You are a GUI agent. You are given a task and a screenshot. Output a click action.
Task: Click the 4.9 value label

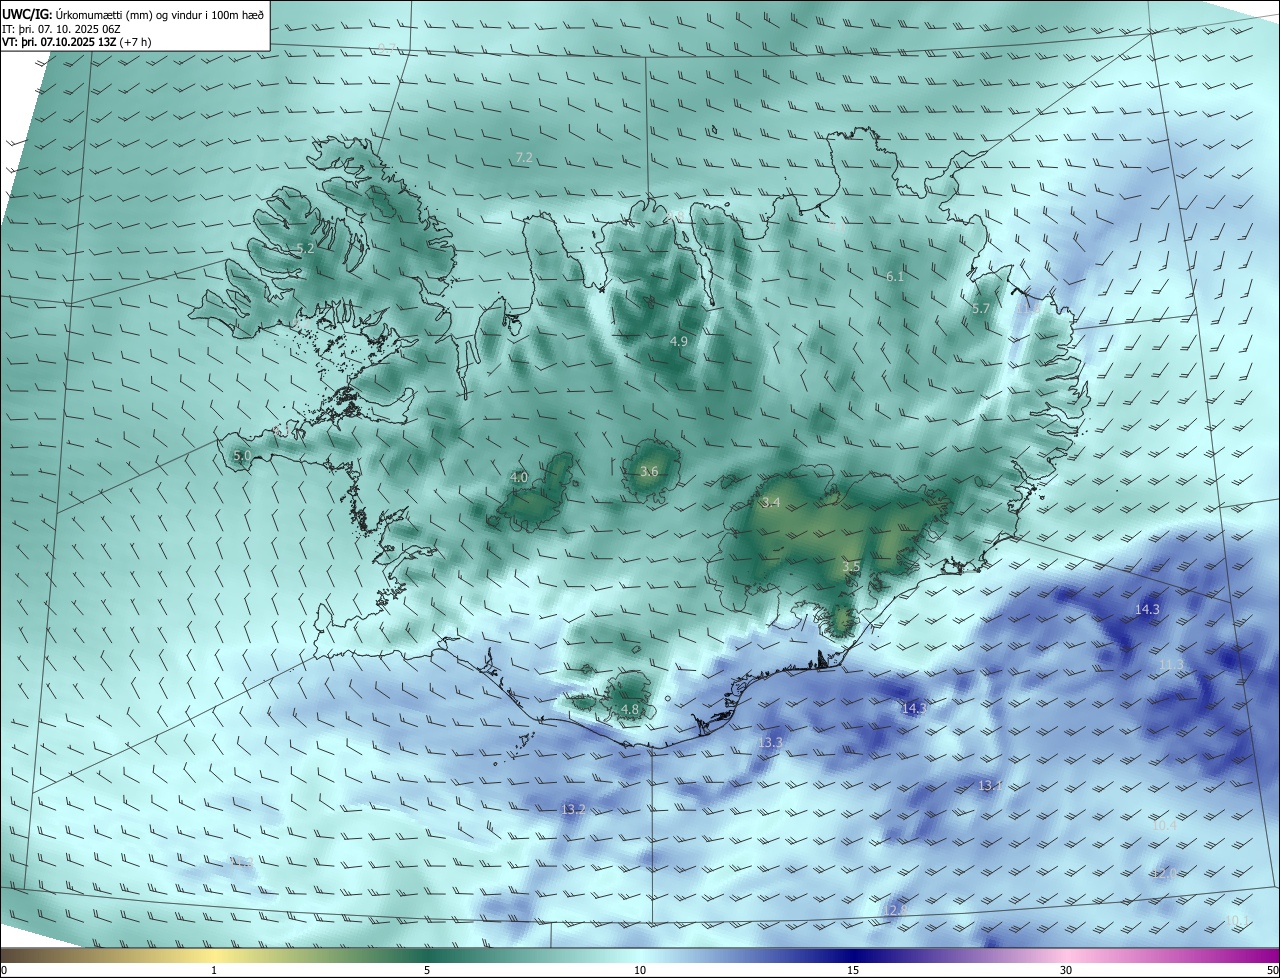point(679,342)
